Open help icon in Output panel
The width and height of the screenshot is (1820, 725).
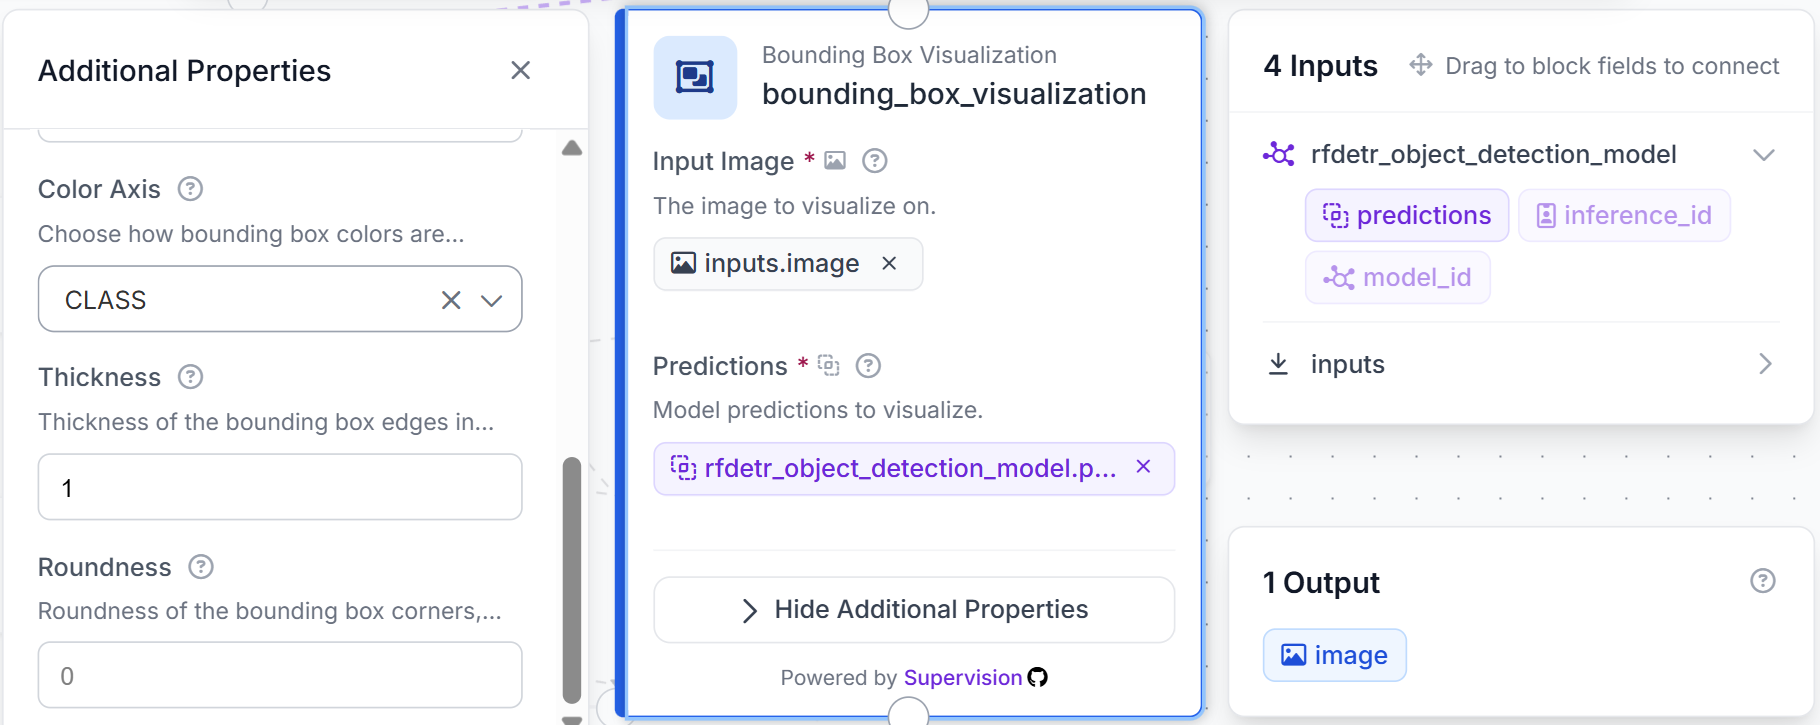coord(1763,581)
